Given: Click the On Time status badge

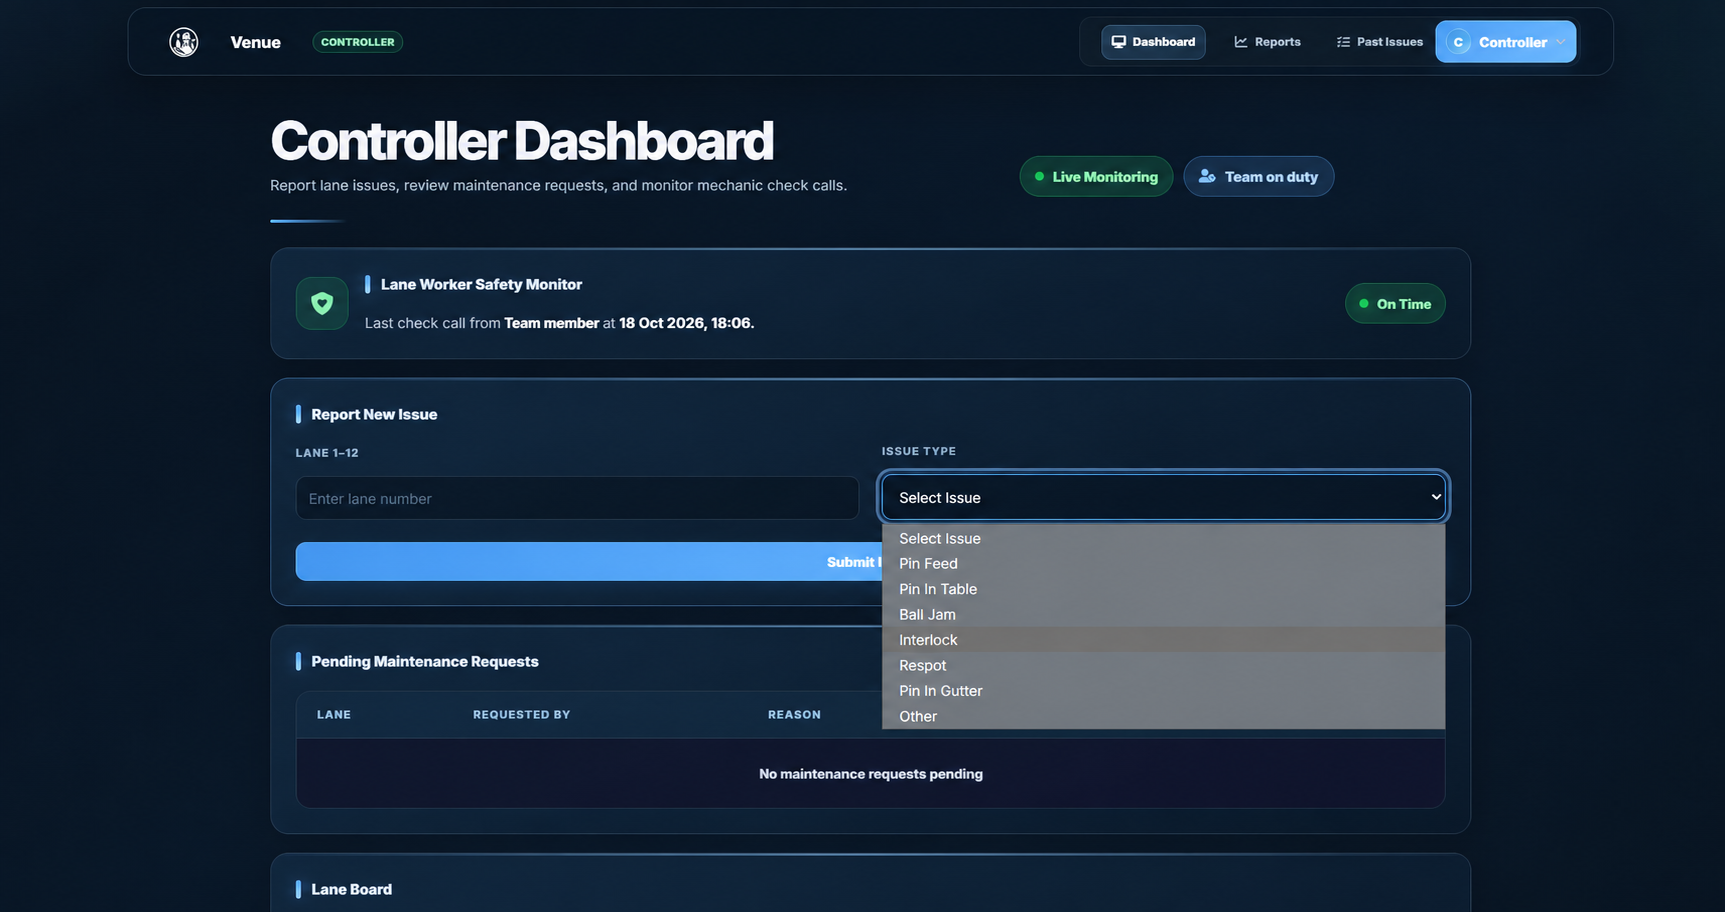Looking at the screenshot, I should pos(1395,304).
